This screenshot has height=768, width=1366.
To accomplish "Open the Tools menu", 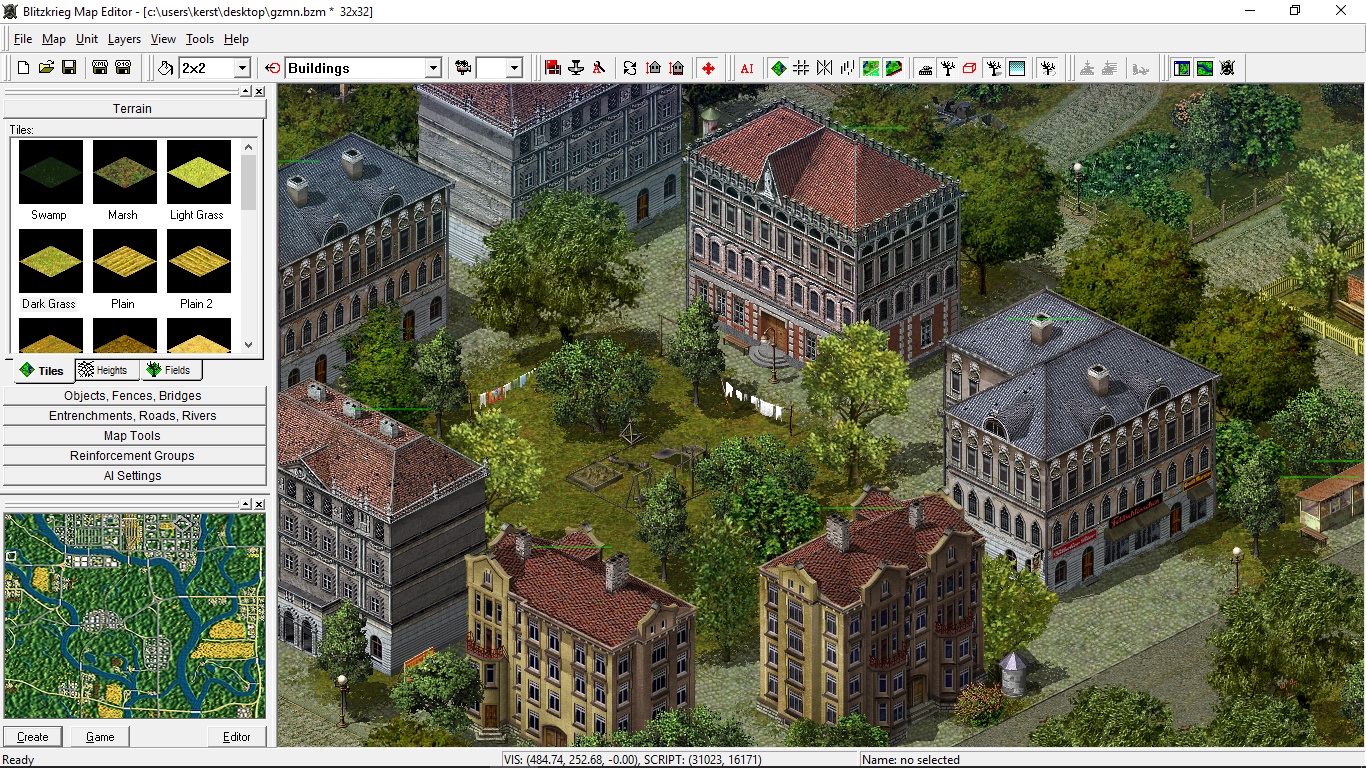I will point(200,39).
